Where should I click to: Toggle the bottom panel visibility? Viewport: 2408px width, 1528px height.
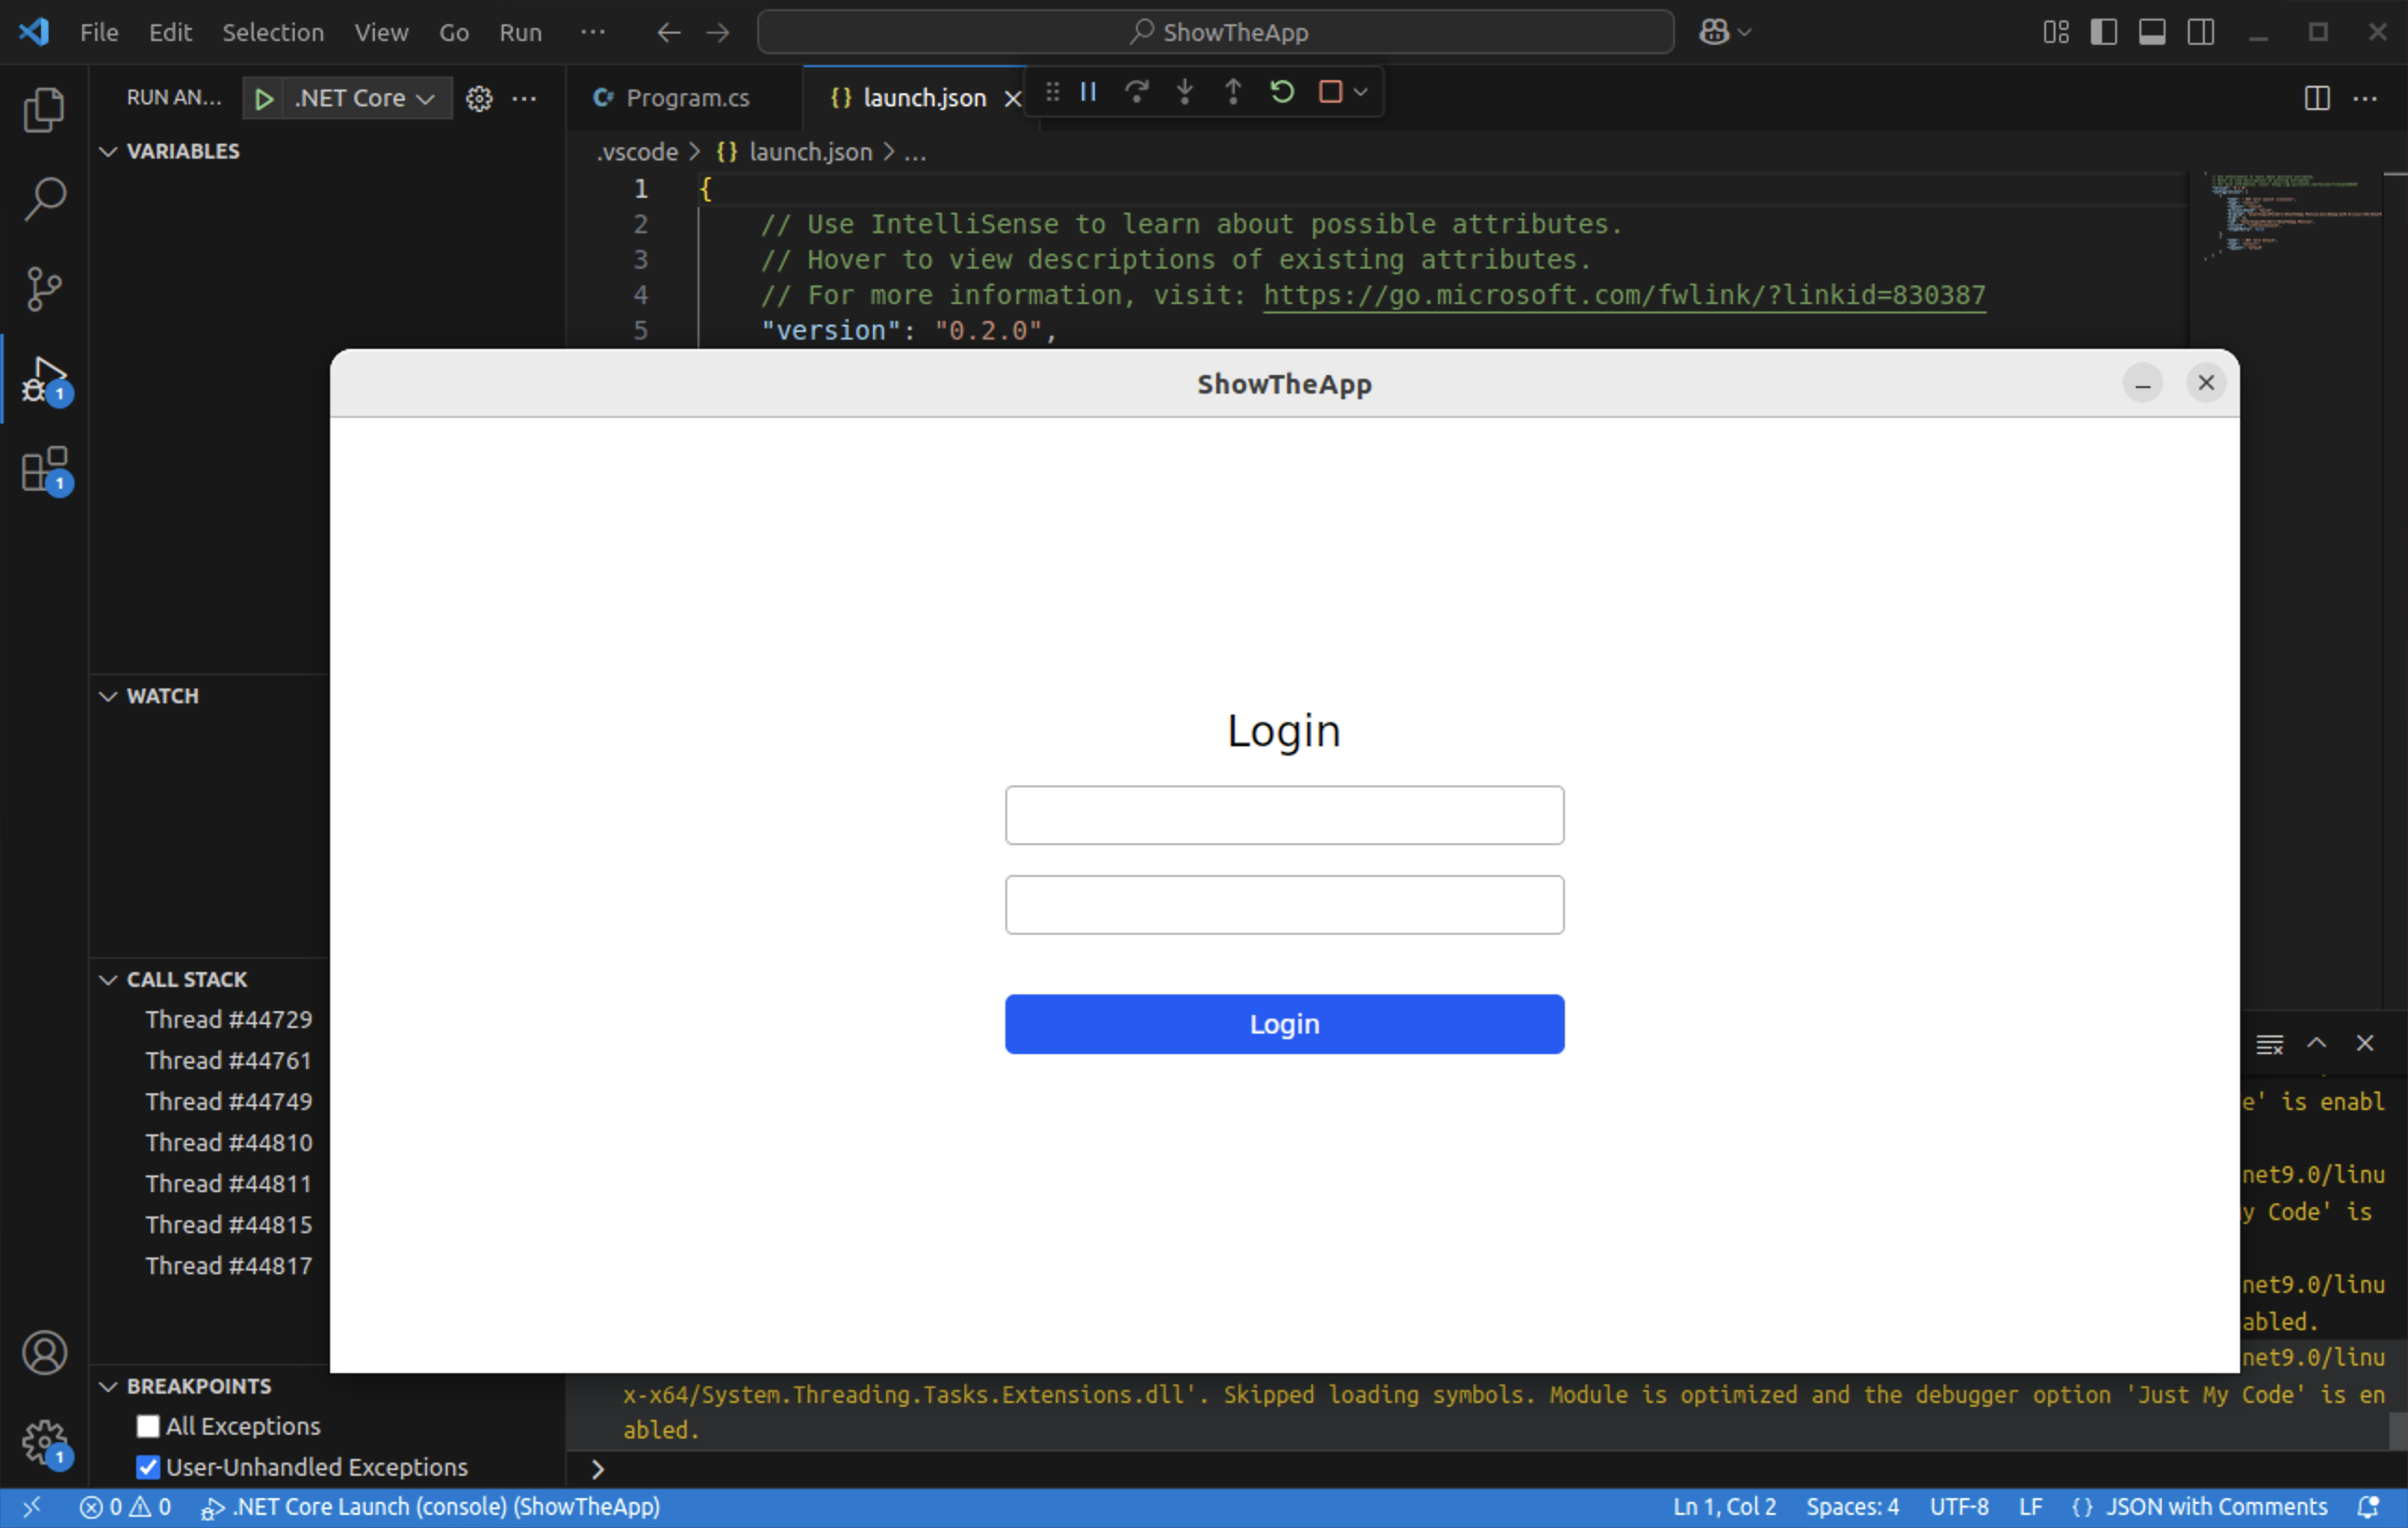click(x=2152, y=32)
